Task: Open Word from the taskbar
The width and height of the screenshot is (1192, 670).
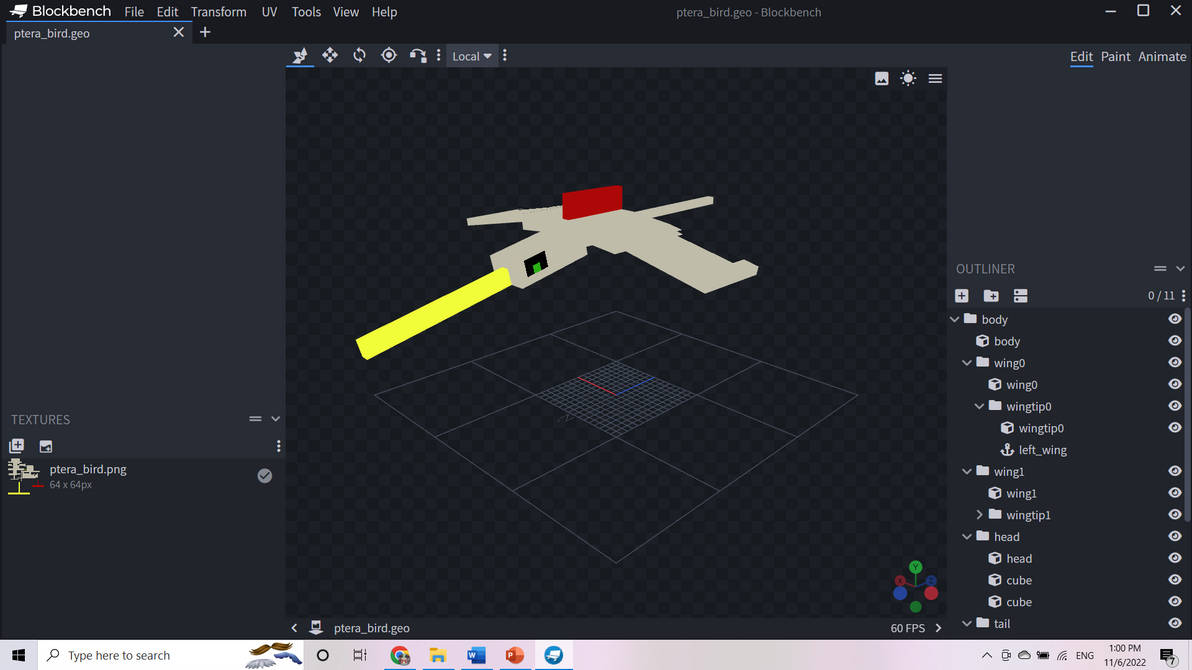Action: [477, 656]
